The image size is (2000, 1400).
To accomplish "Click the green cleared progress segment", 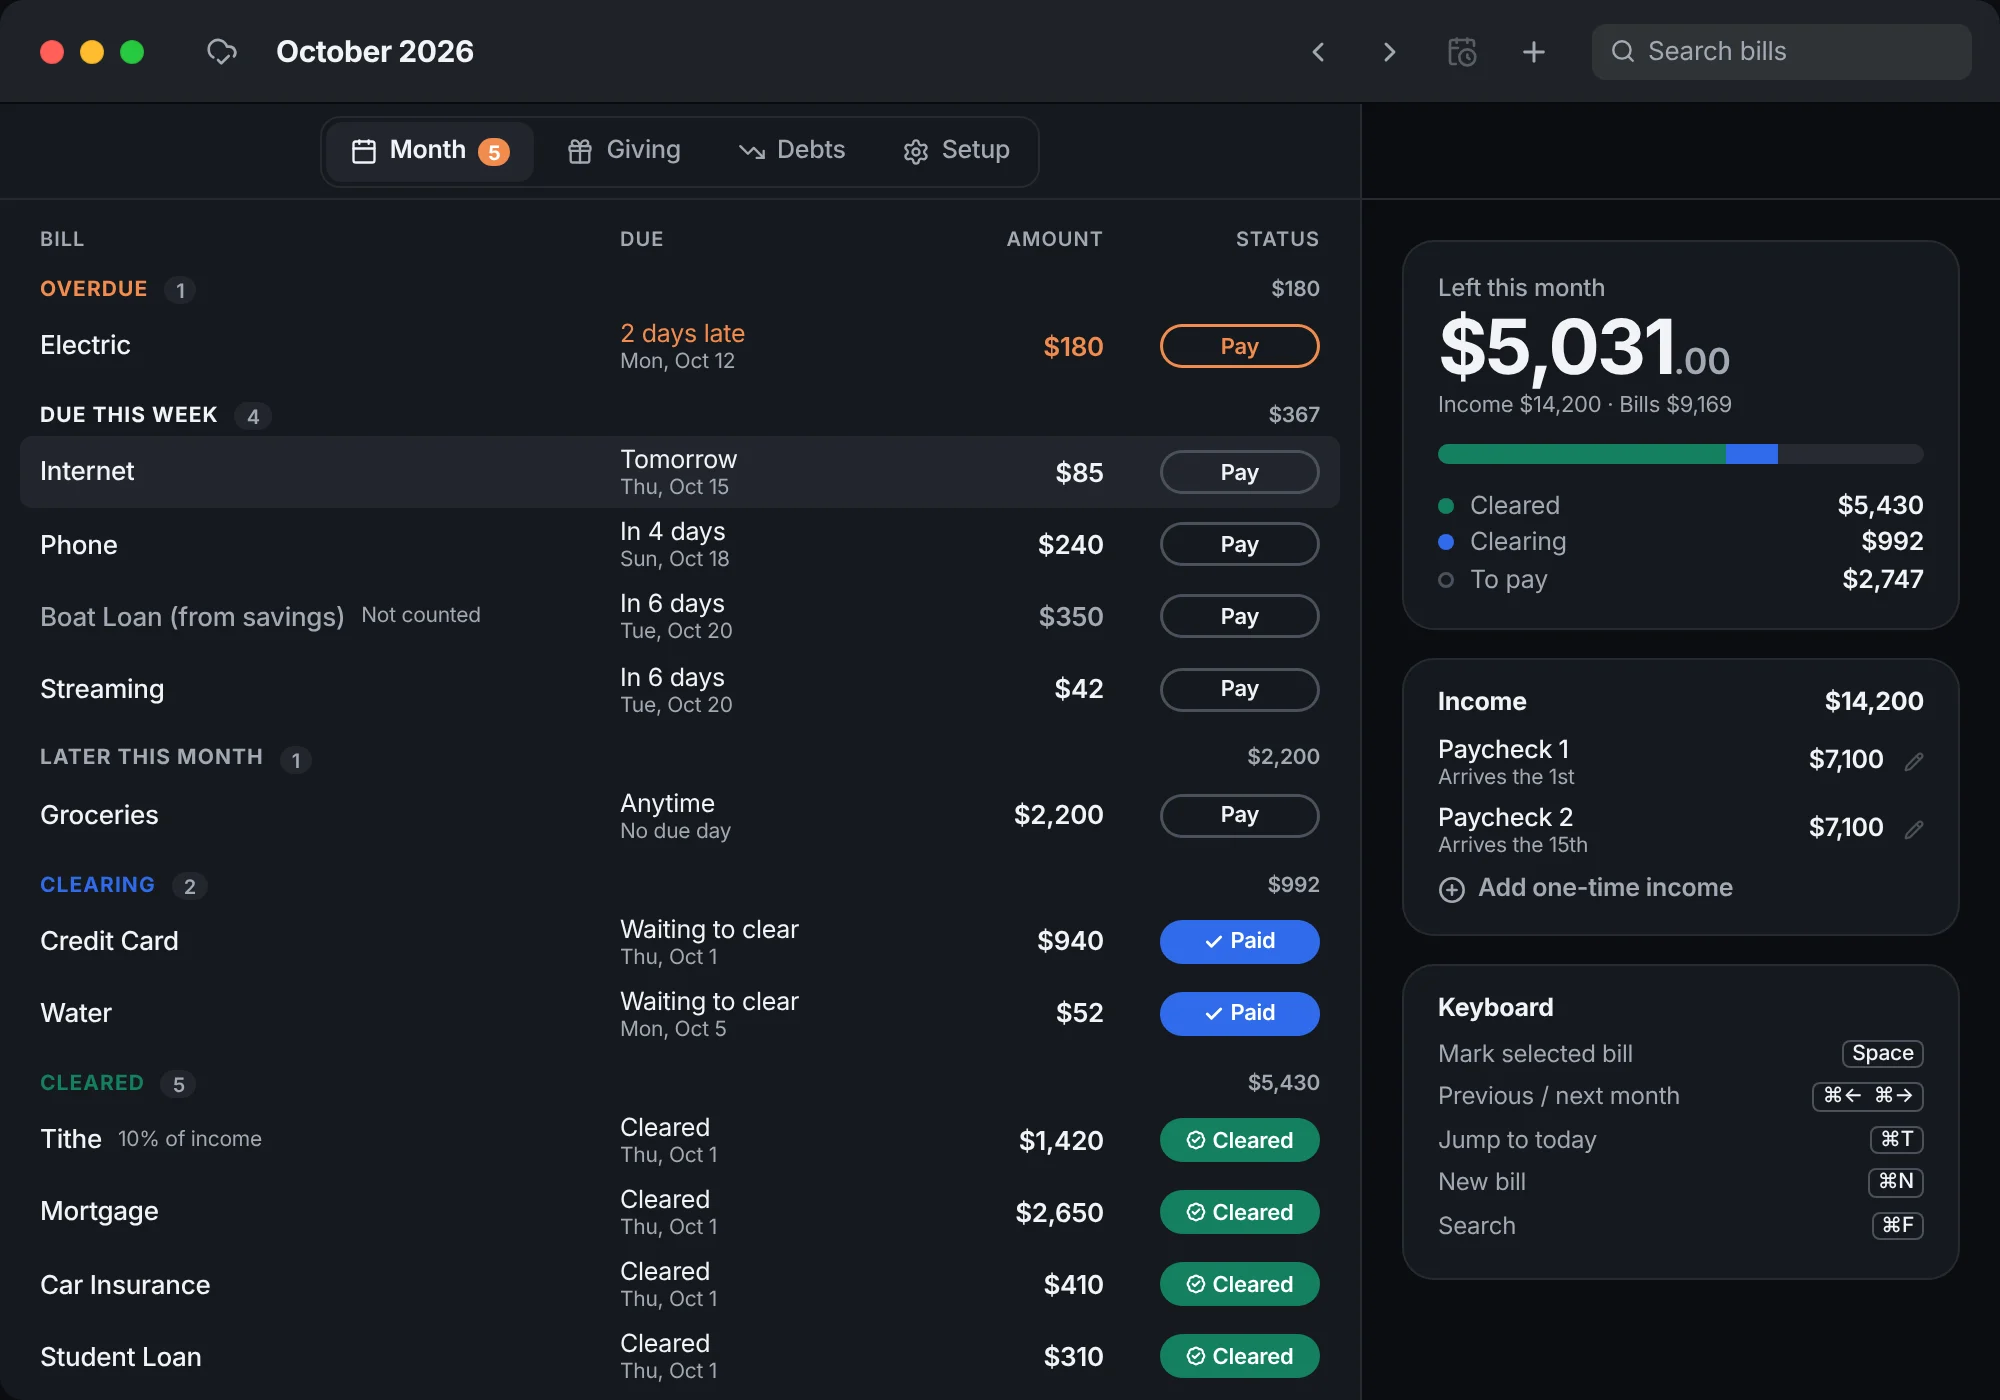I will (x=1582, y=454).
